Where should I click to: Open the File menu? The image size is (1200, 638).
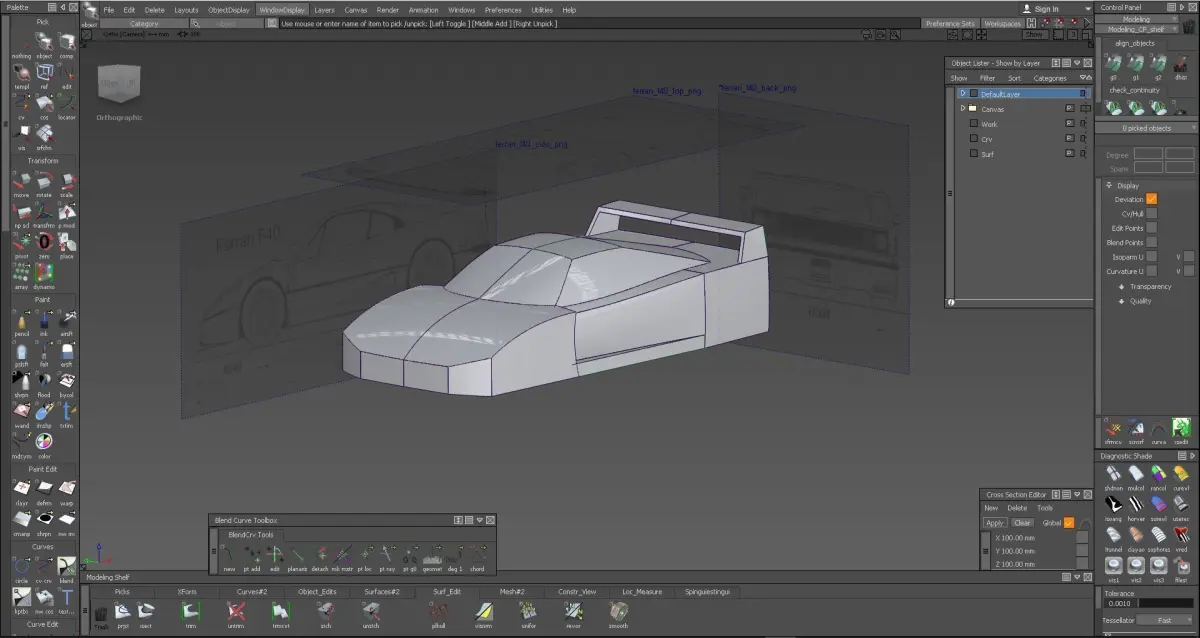pyautogui.click(x=109, y=10)
